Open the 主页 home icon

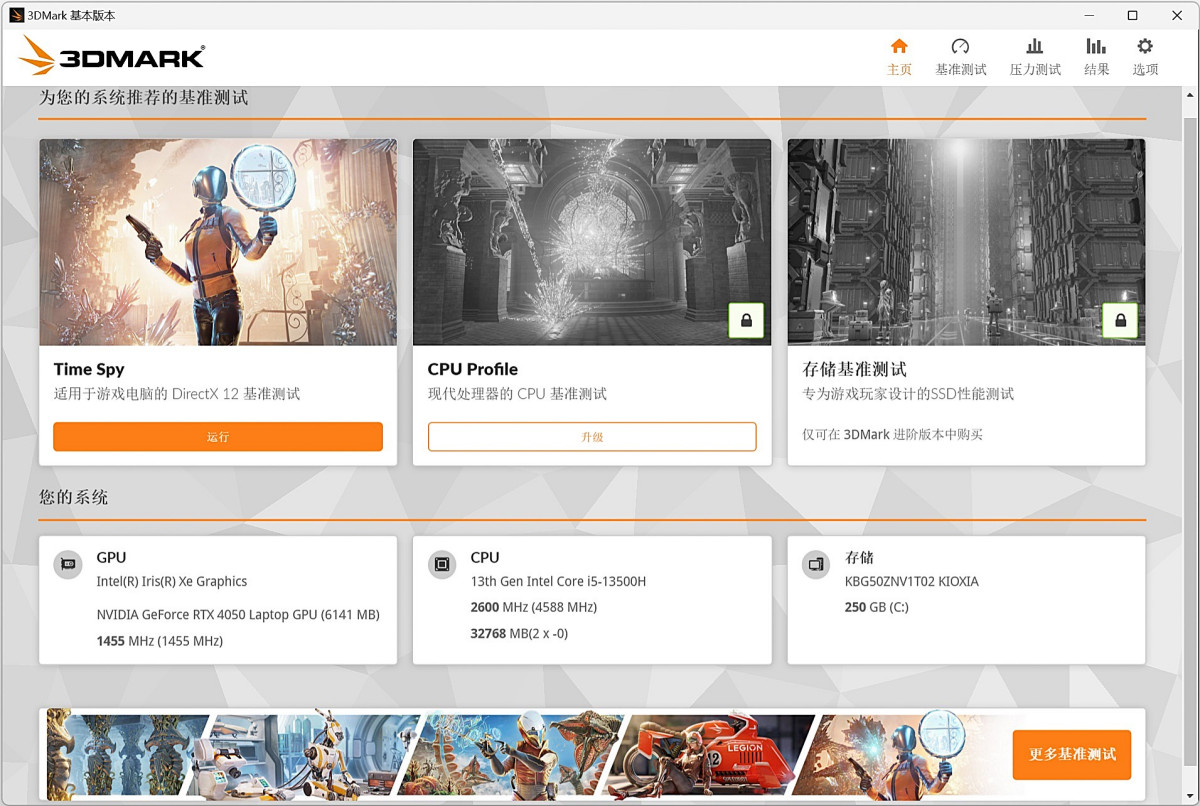pos(899,47)
